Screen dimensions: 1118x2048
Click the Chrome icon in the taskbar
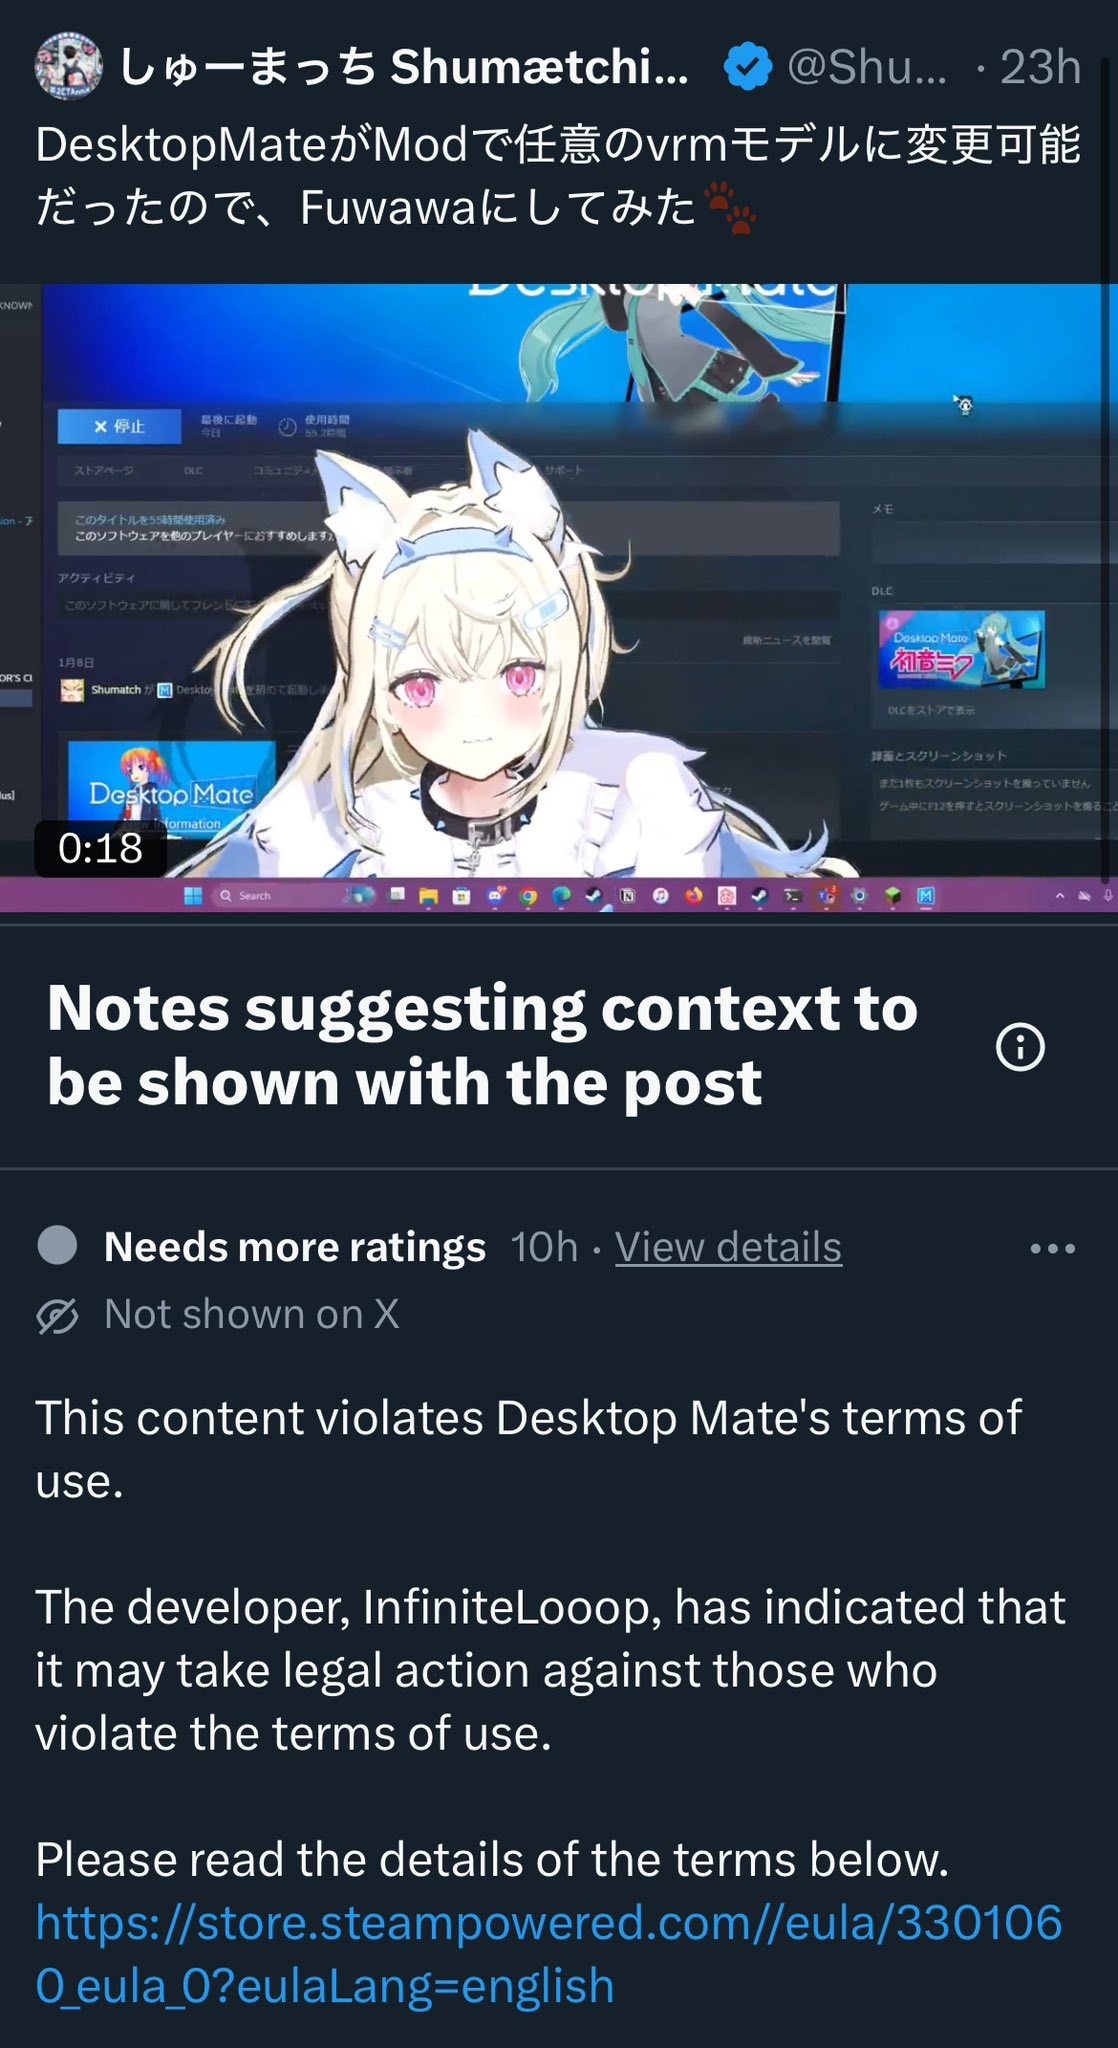[528, 896]
